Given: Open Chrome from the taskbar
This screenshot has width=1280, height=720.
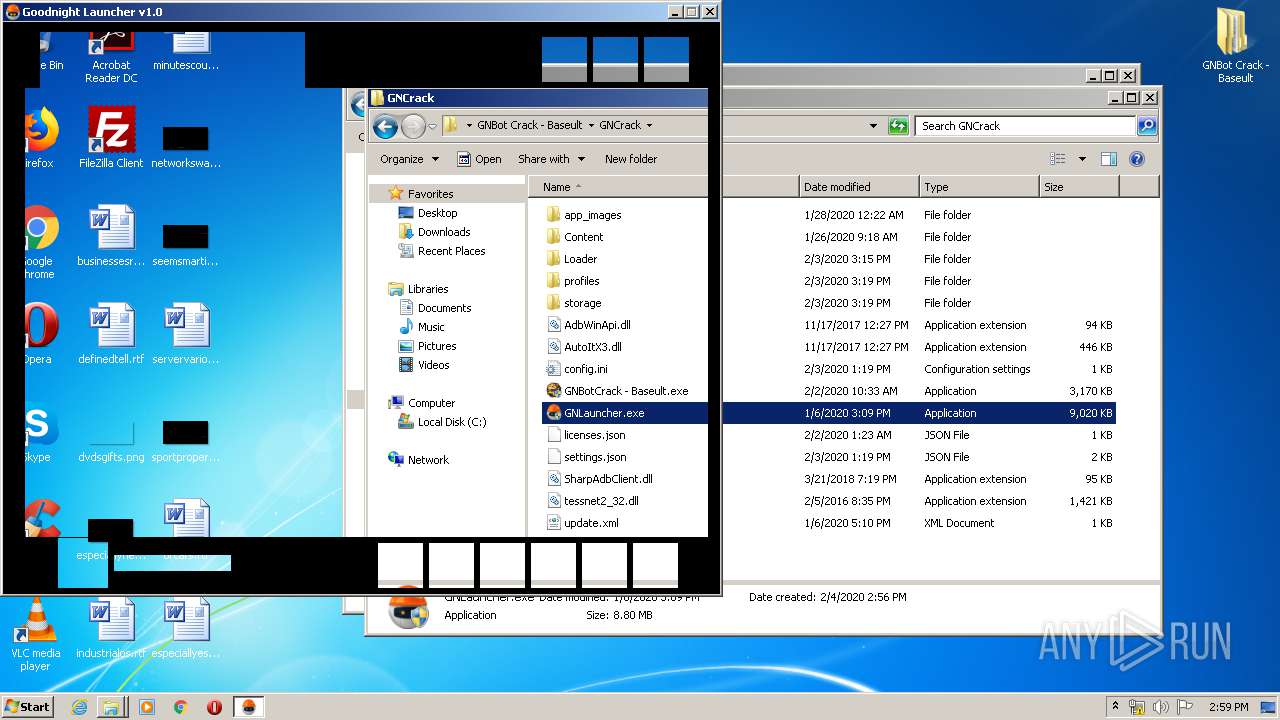Looking at the screenshot, I should click(180, 707).
